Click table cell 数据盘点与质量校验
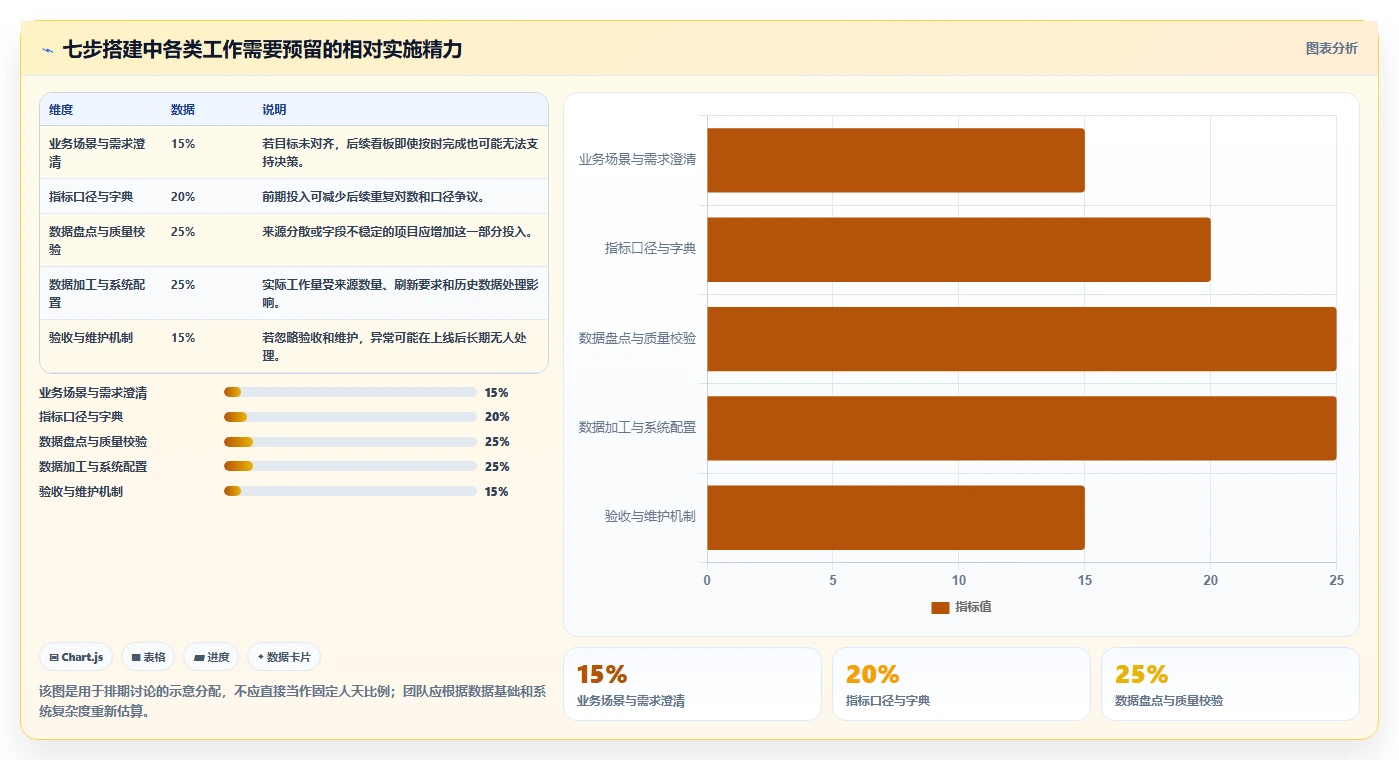 [x=100, y=240]
